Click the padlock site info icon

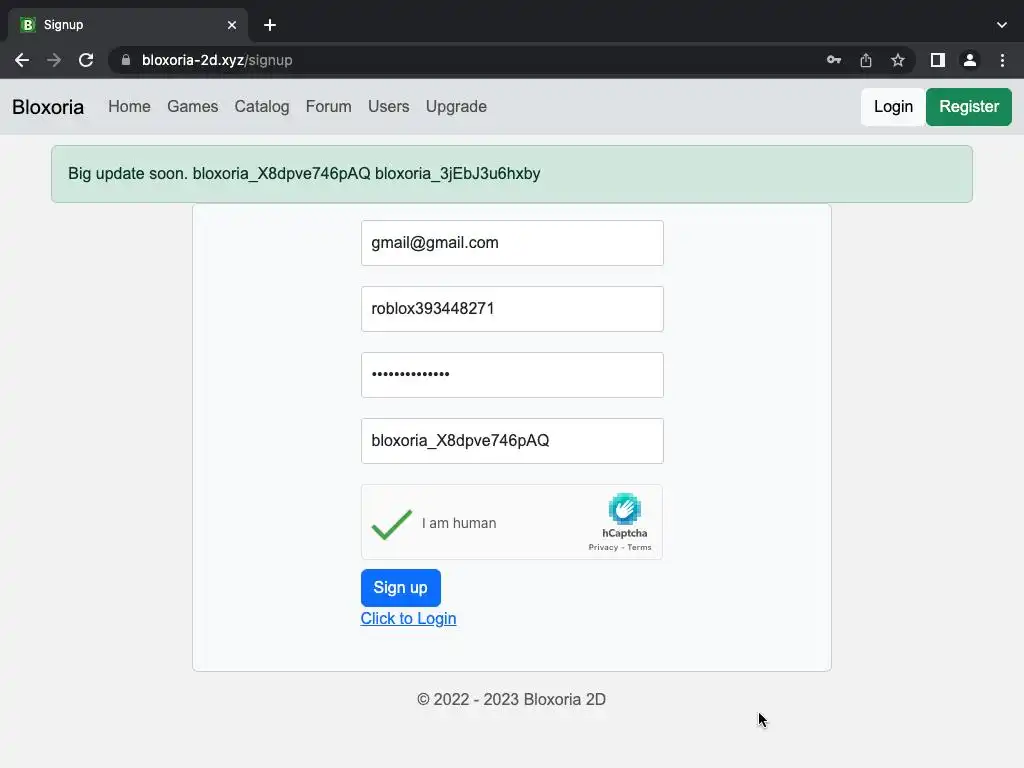[126, 60]
